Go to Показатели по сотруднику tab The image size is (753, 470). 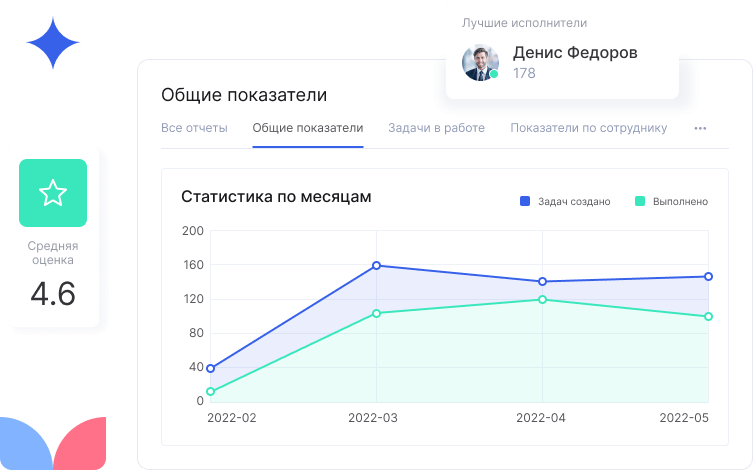[588, 128]
